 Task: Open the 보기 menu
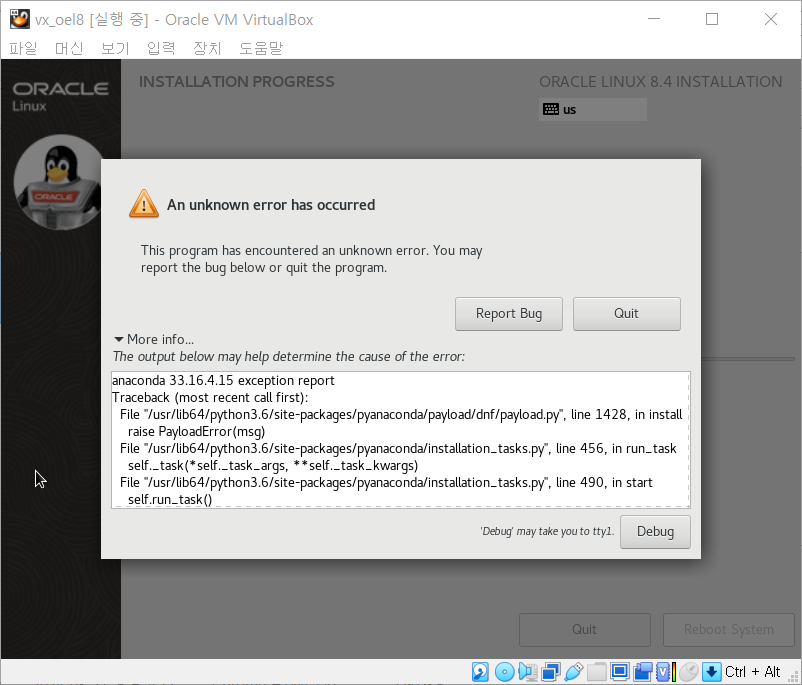(115, 48)
